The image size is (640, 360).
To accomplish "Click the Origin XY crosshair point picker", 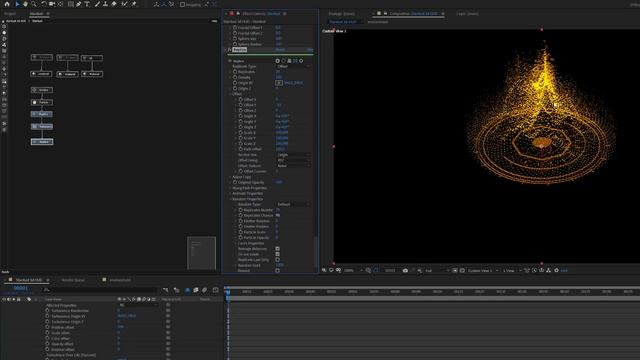I will tap(279, 83).
